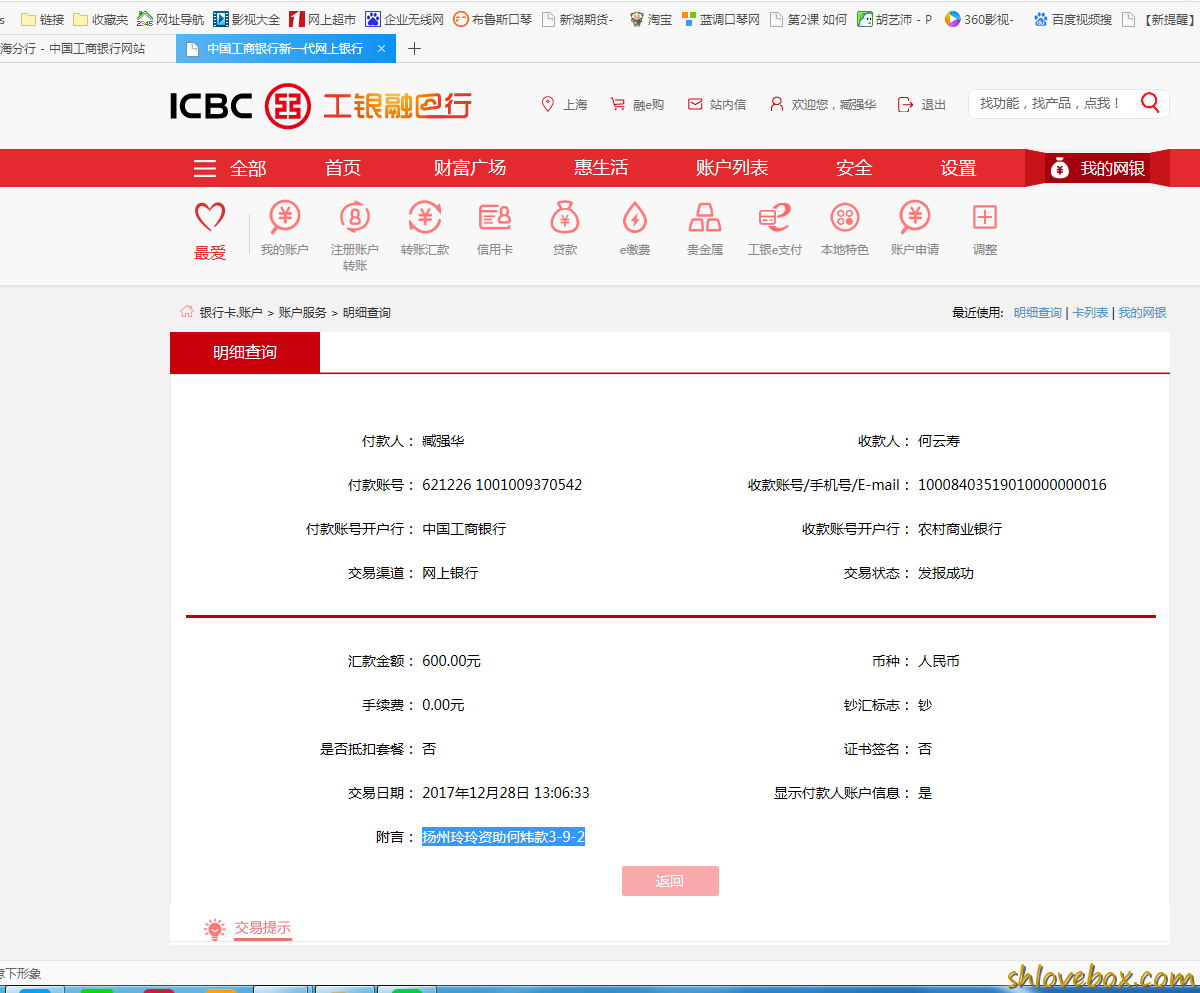Click the 汇款金额 value 600.00元
This screenshot has height=993, width=1200.
pyautogui.click(x=451, y=661)
